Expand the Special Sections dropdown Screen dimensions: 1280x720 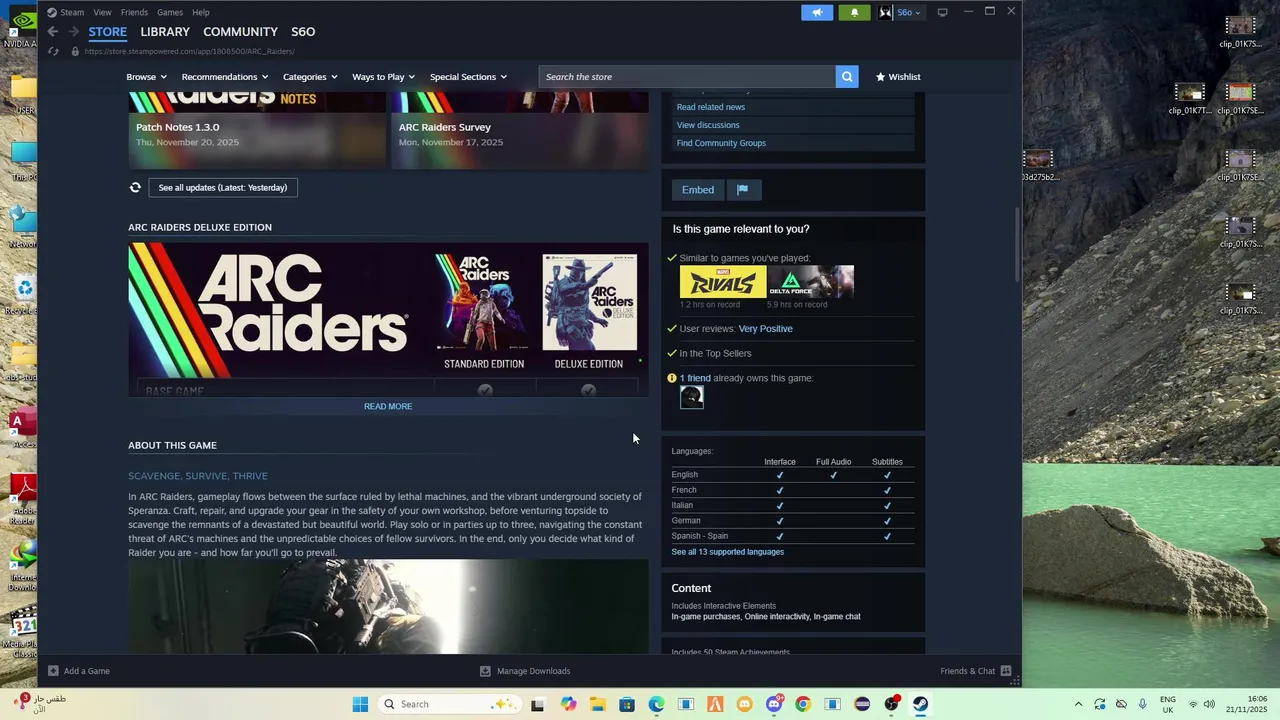pos(468,77)
